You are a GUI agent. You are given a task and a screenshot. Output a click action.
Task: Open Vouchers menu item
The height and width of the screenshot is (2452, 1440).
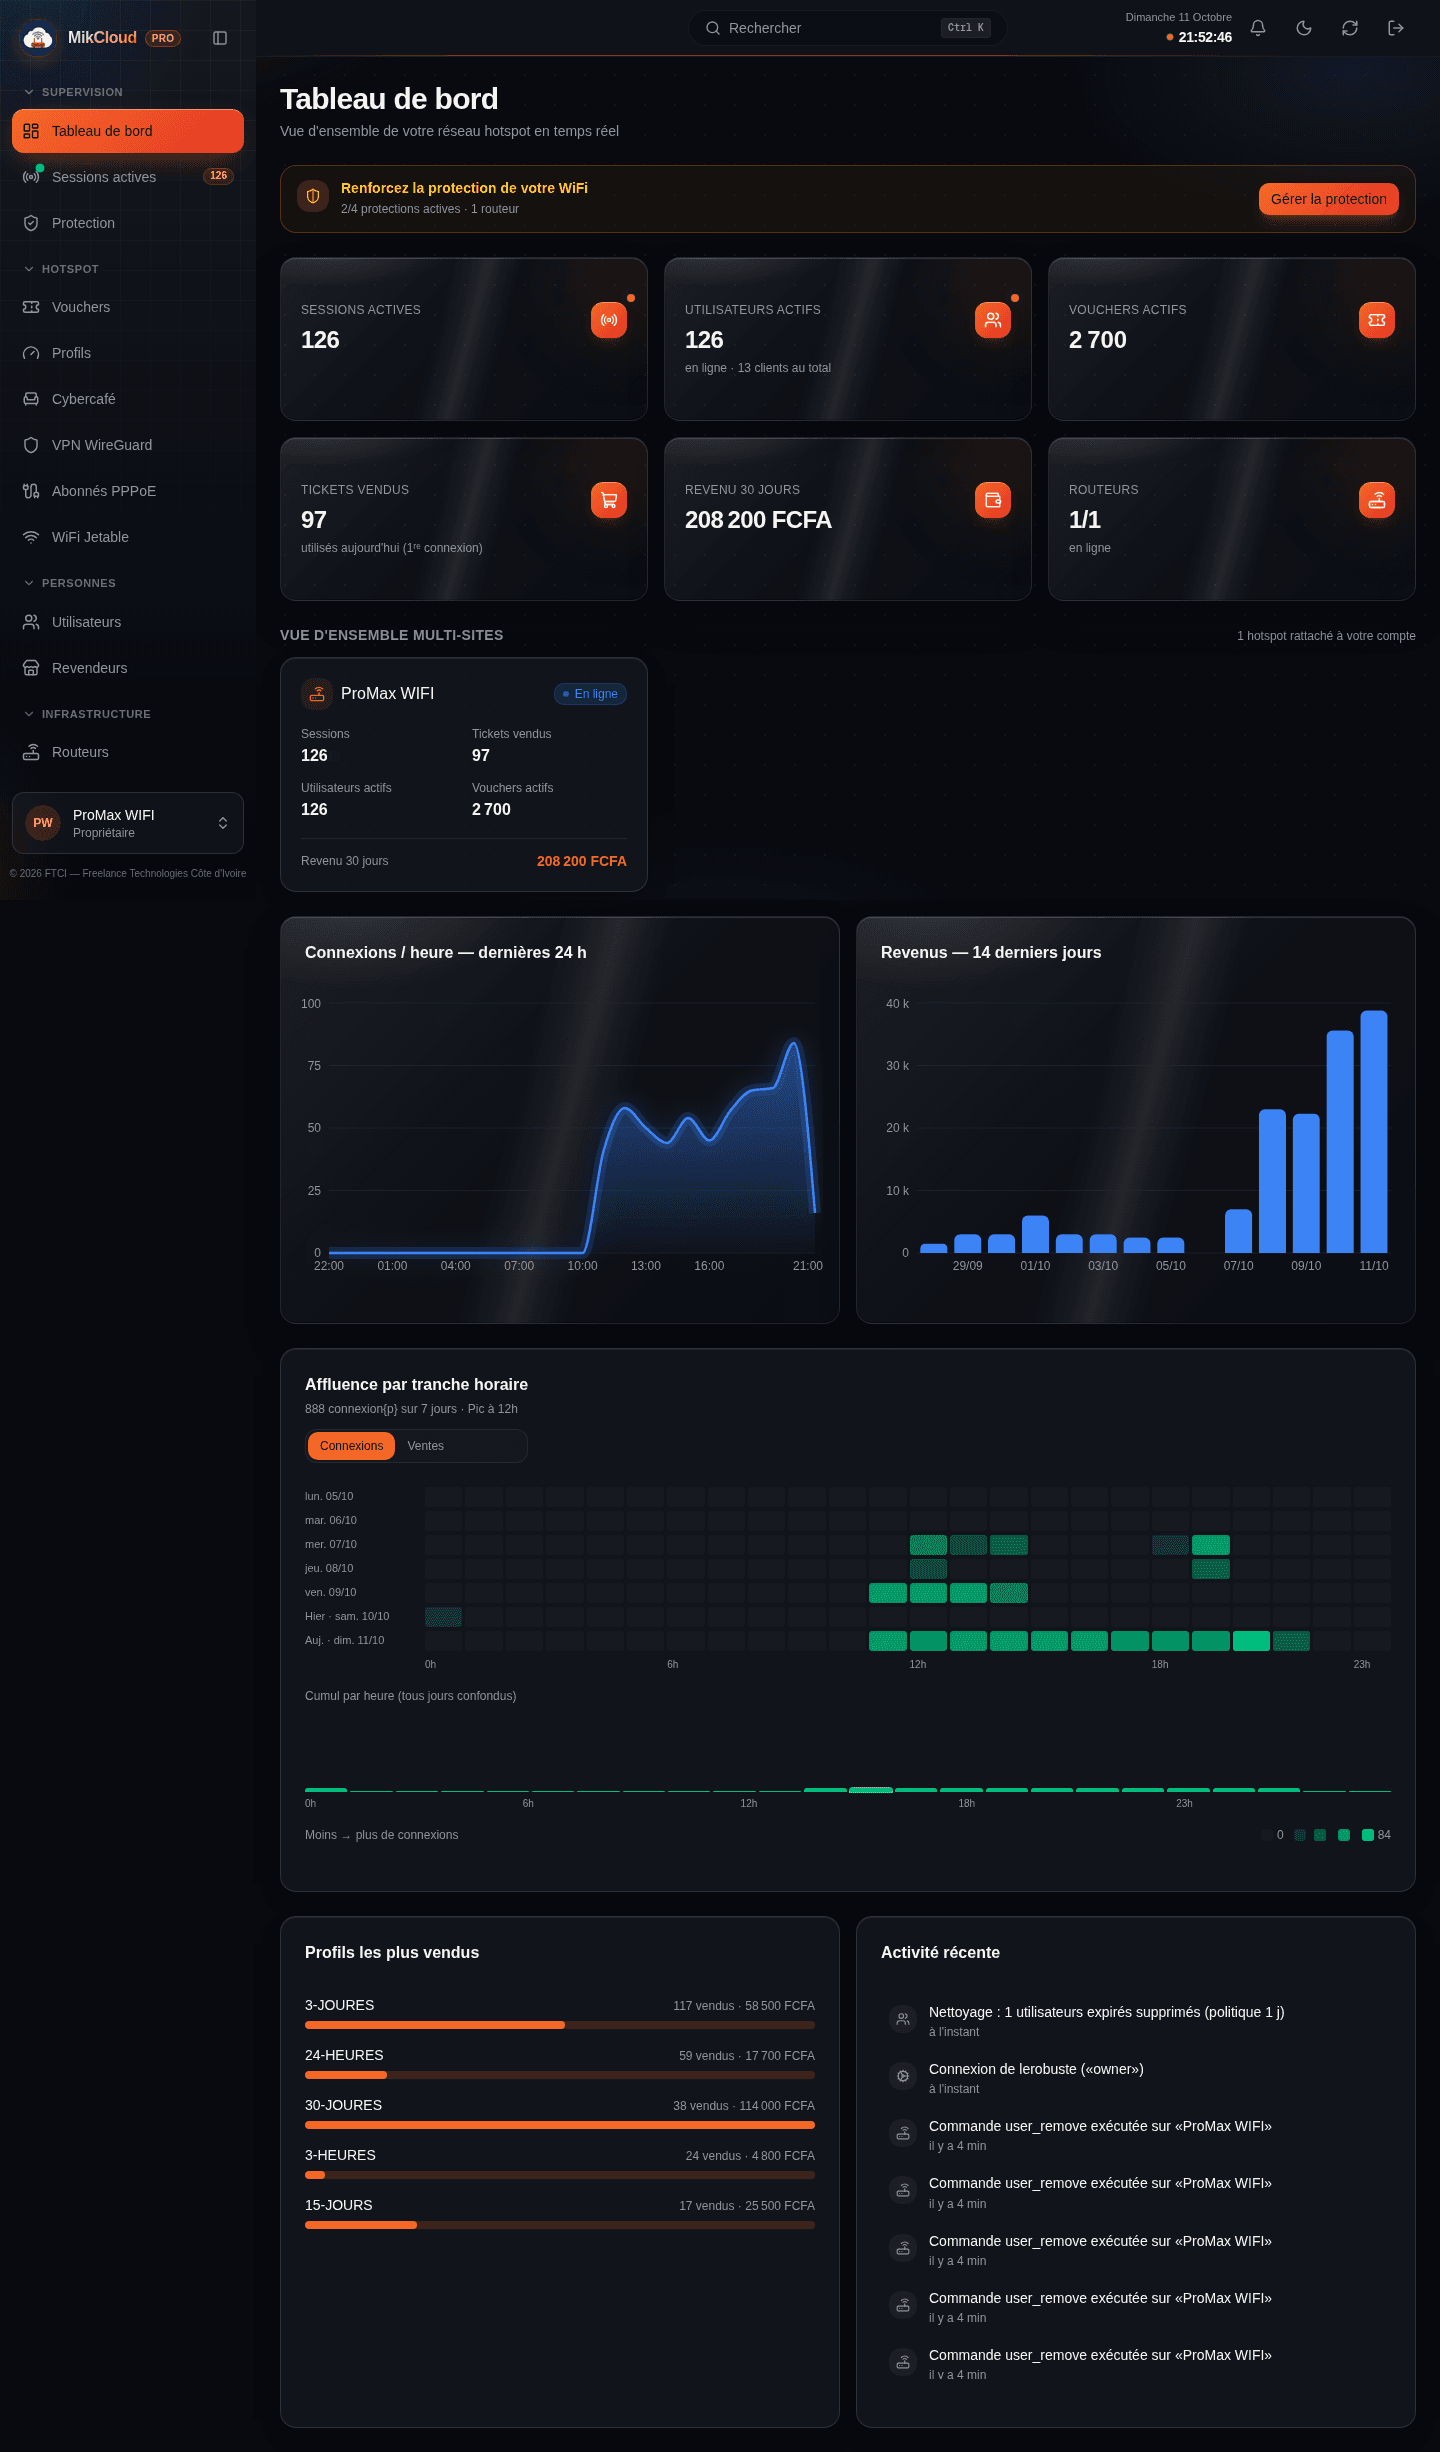[128, 307]
